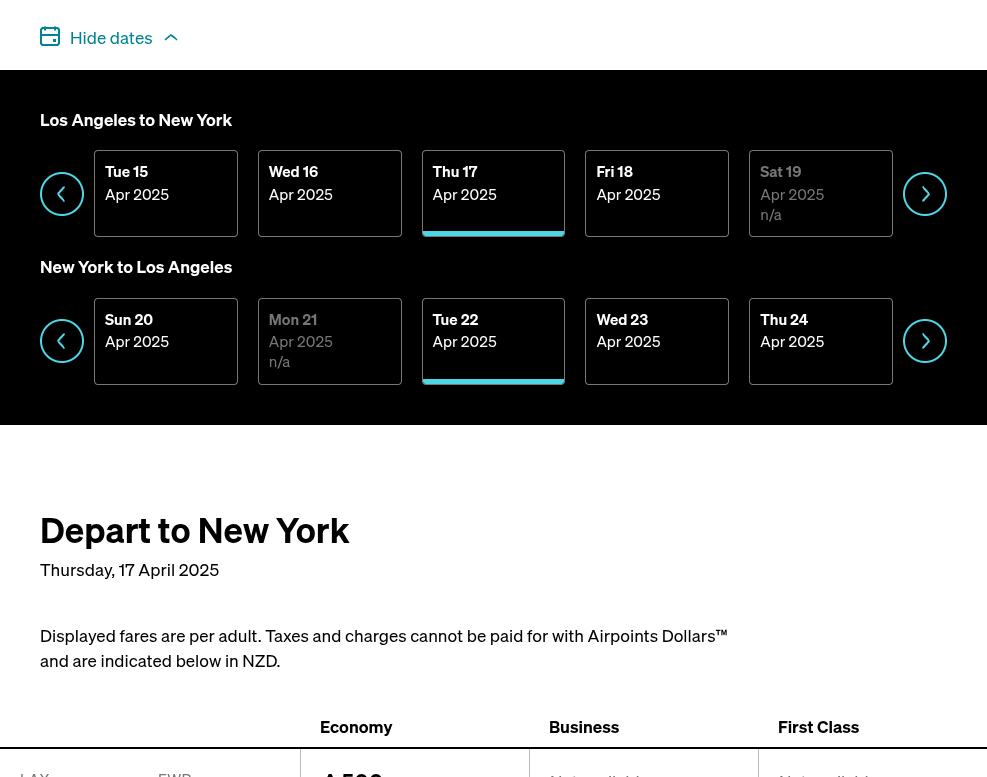The height and width of the screenshot is (777, 987).
Task: Show earlier New York to Los Angeles dates
Action: coord(62,341)
